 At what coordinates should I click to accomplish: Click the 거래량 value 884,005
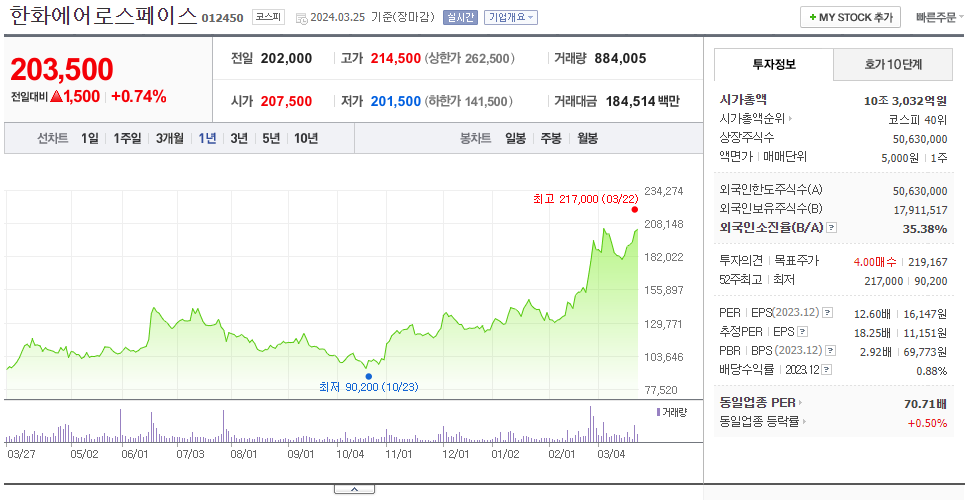(620, 59)
